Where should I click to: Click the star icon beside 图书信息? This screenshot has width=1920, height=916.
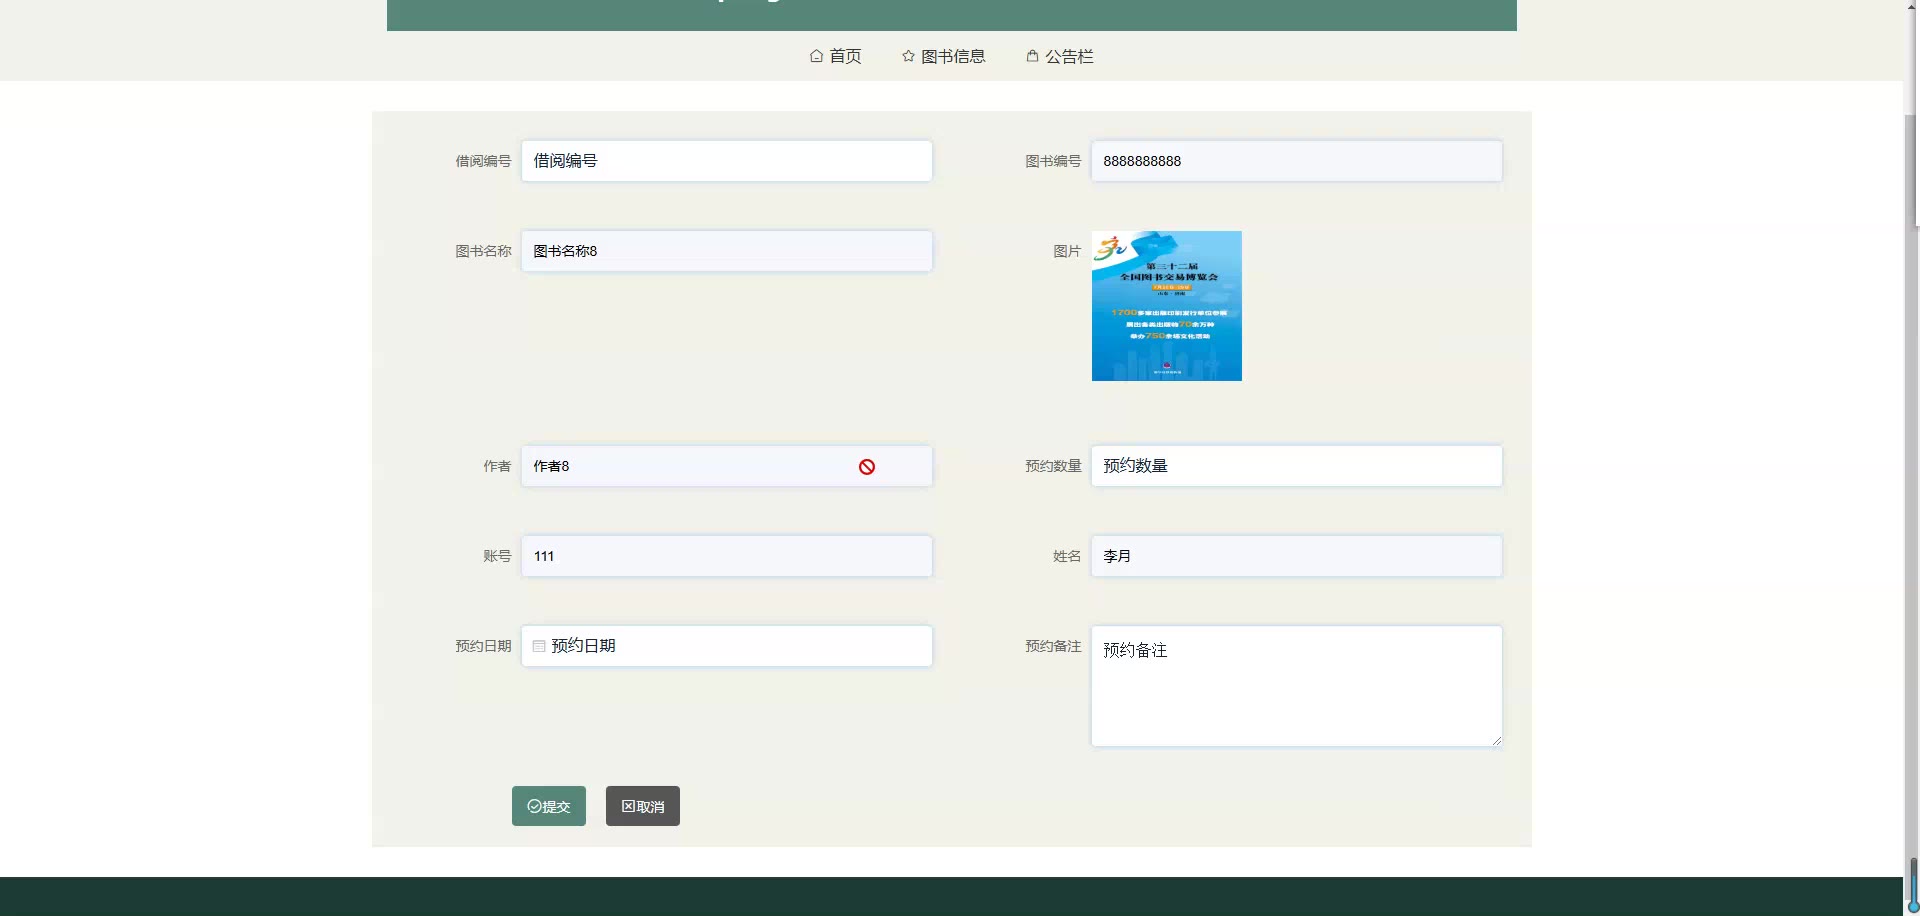point(908,56)
